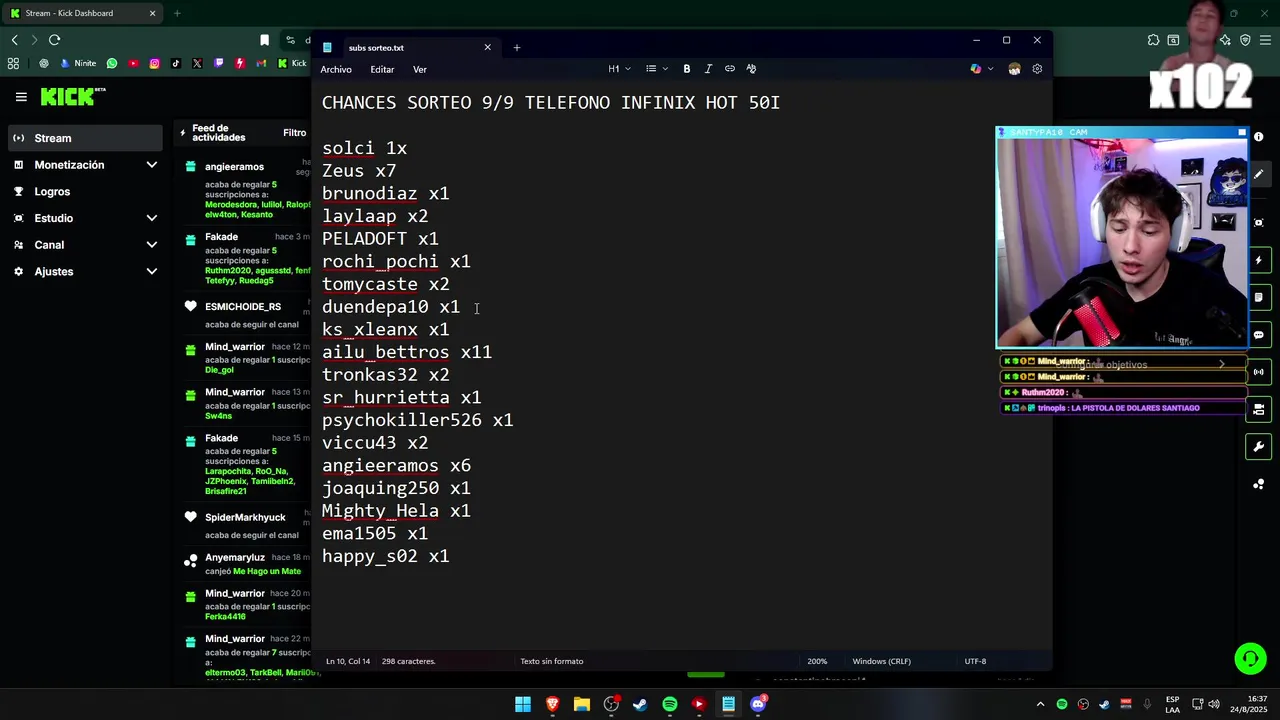Open the lightning bolt icon in Kick right sidebar
The image size is (1280, 720).
1259,260
